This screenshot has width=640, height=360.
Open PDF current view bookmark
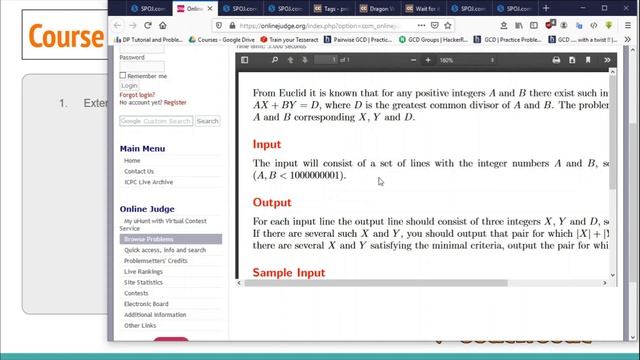click(x=588, y=60)
